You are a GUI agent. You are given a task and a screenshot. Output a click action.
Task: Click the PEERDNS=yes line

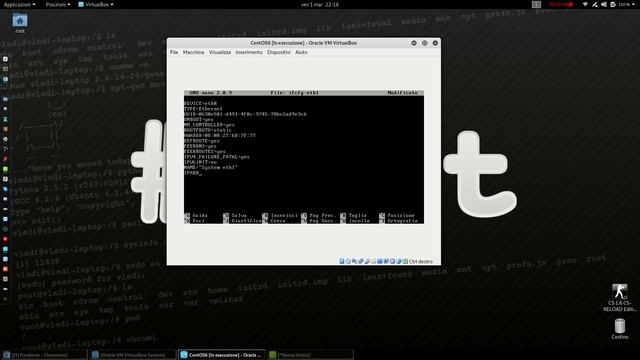(x=200, y=146)
